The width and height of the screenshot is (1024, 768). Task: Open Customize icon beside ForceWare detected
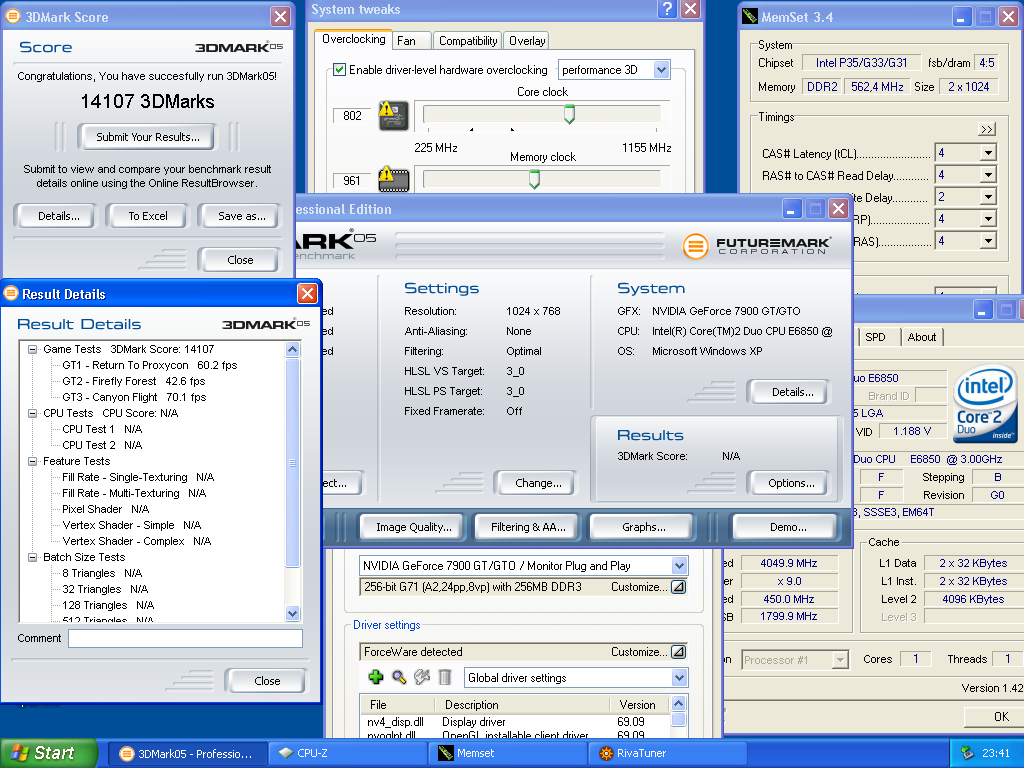coord(679,652)
